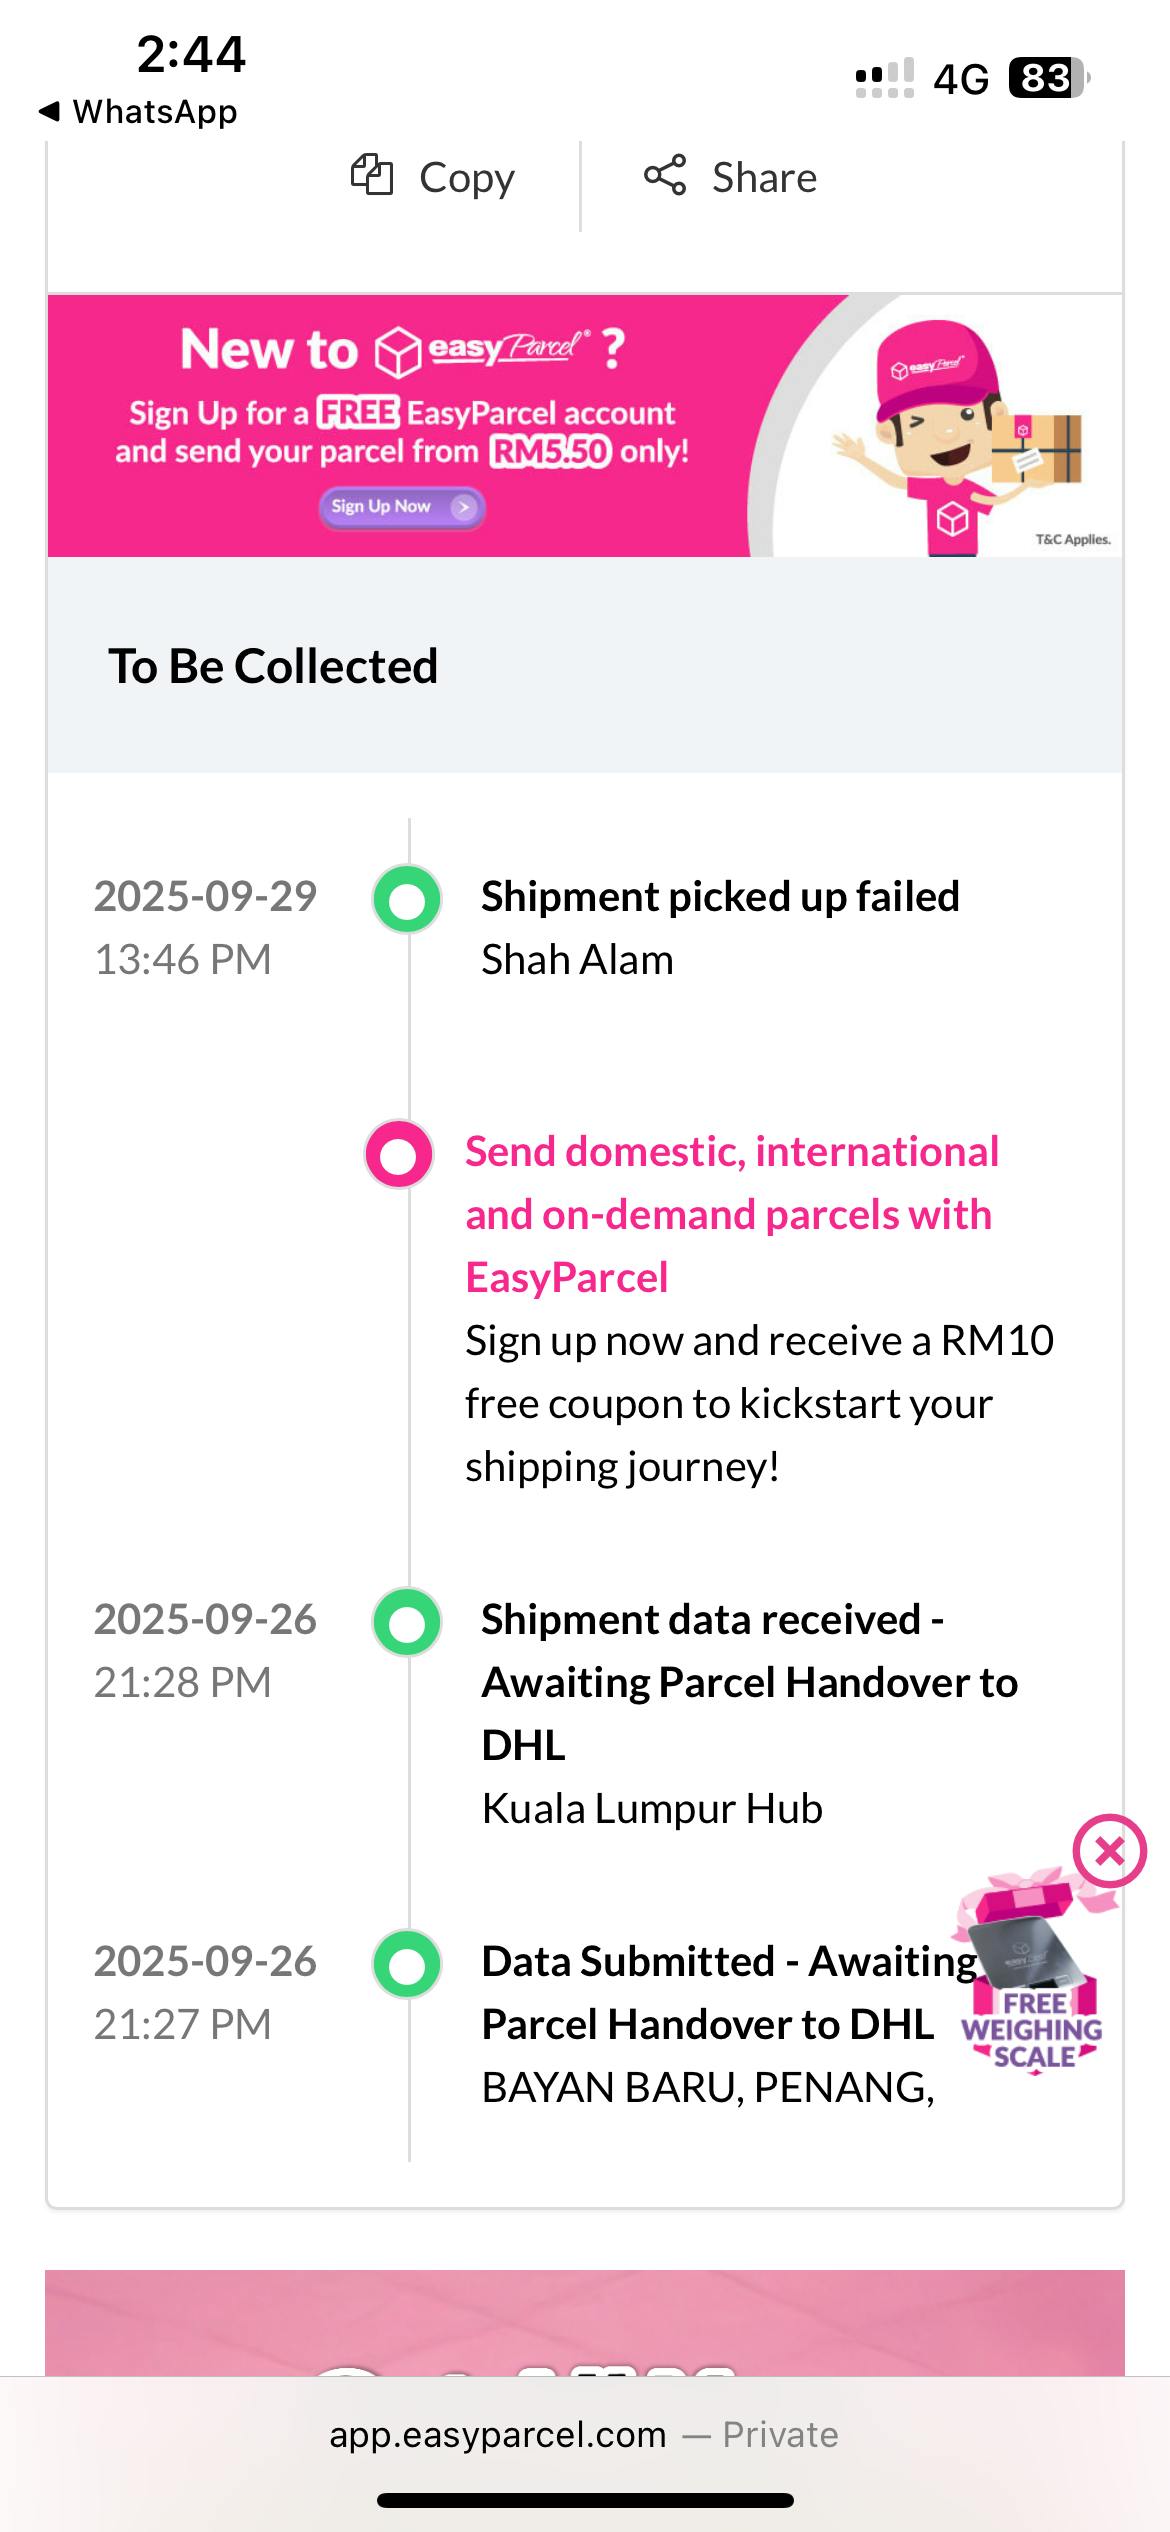Tap the cellular signal bars icon
Viewport: 1170px width, 2532px height.
[x=884, y=78]
